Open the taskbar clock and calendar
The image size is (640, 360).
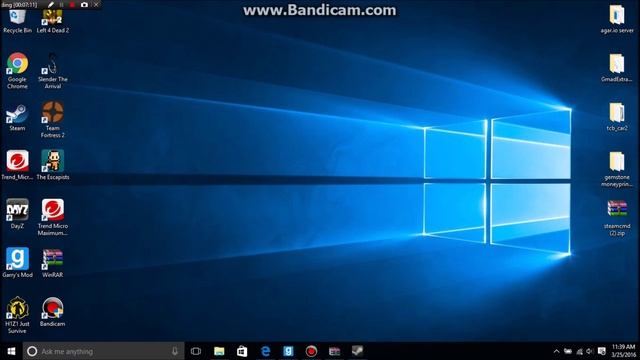coord(623,351)
